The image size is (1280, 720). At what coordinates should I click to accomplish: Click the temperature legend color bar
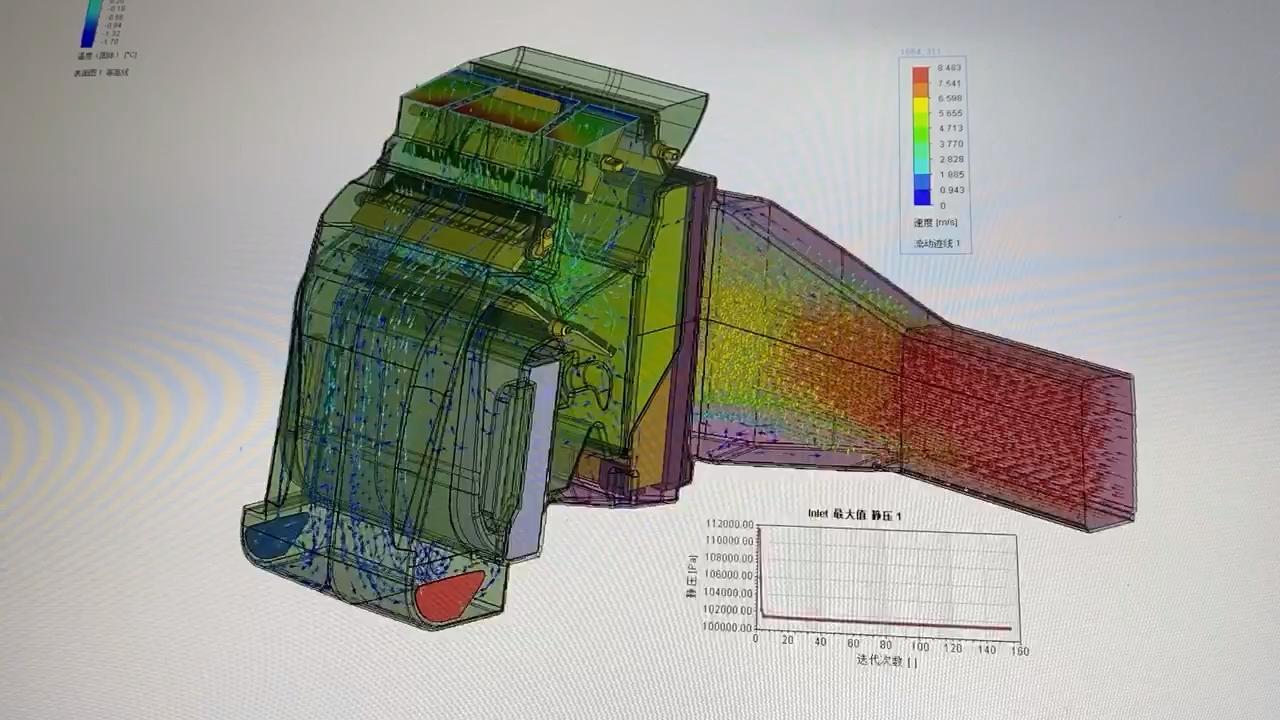[93, 22]
